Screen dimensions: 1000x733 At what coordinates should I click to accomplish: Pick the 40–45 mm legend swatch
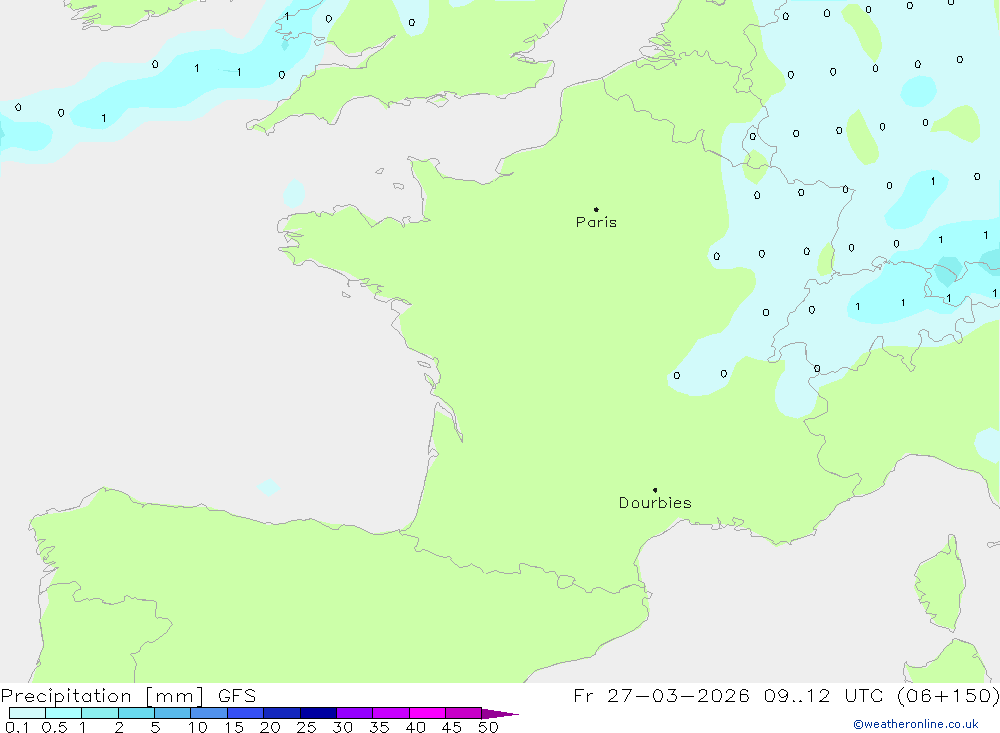pos(427,713)
